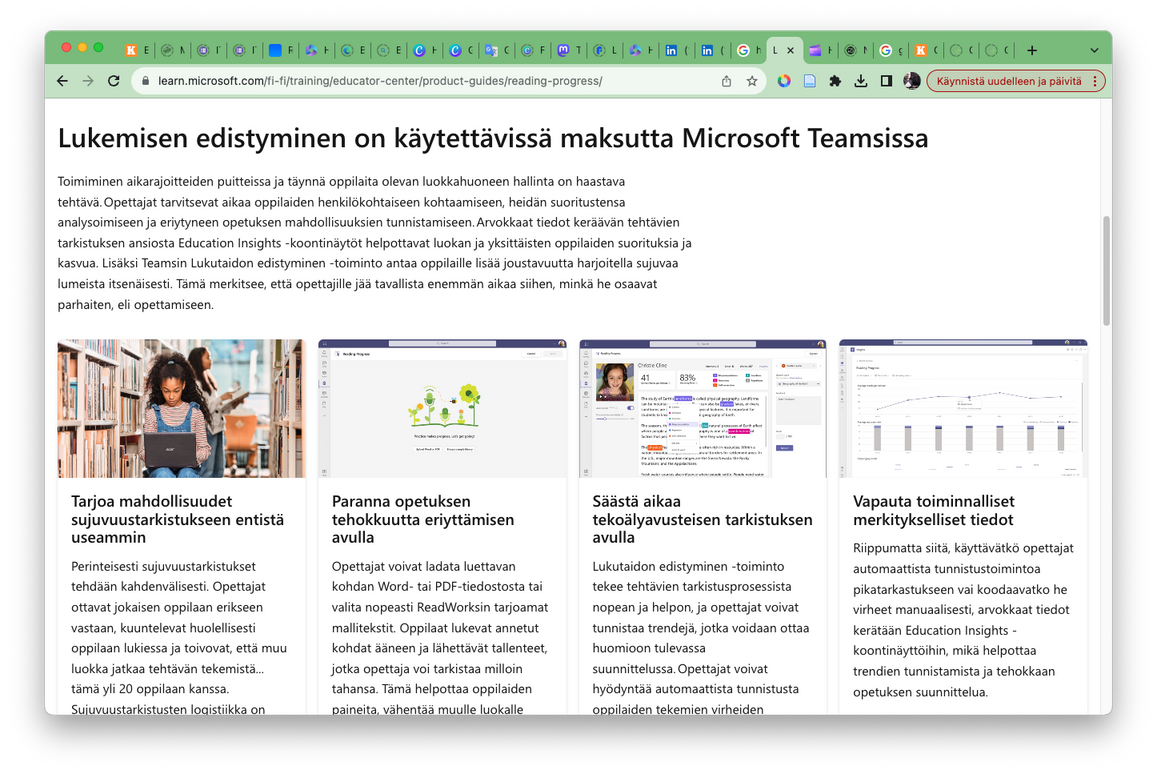
Task: Switch to the second orange K tab
Action: point(928,50)
